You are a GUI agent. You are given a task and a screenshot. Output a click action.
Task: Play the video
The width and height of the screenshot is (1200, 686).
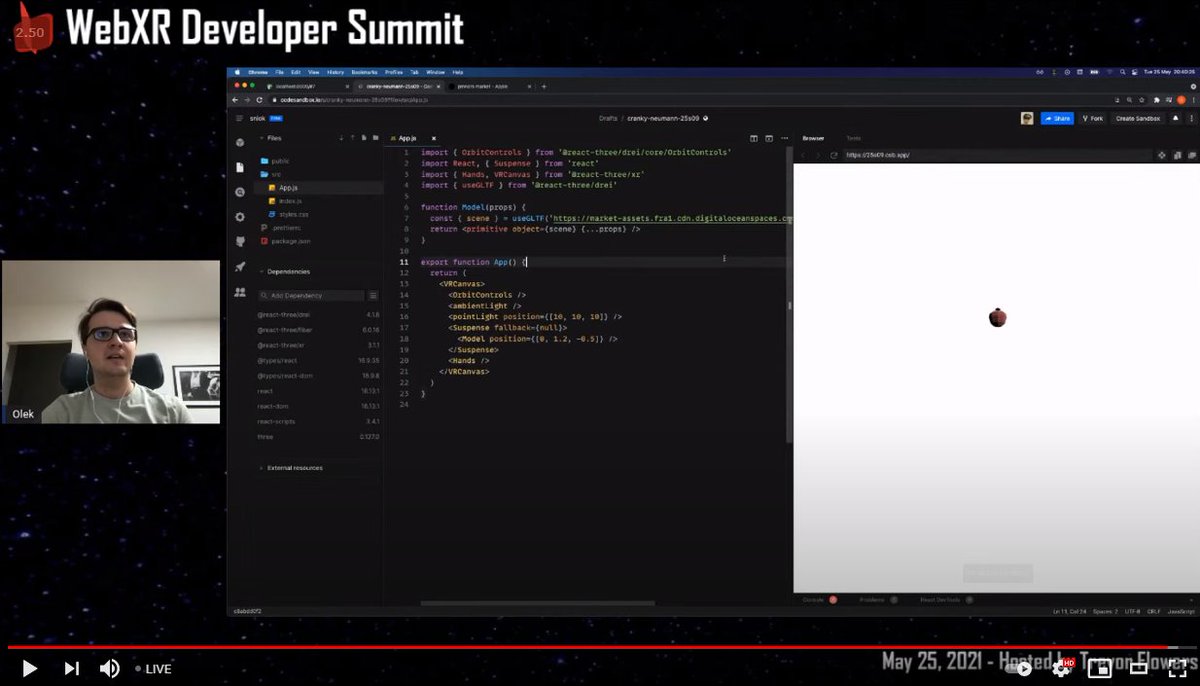click(29, 668)
